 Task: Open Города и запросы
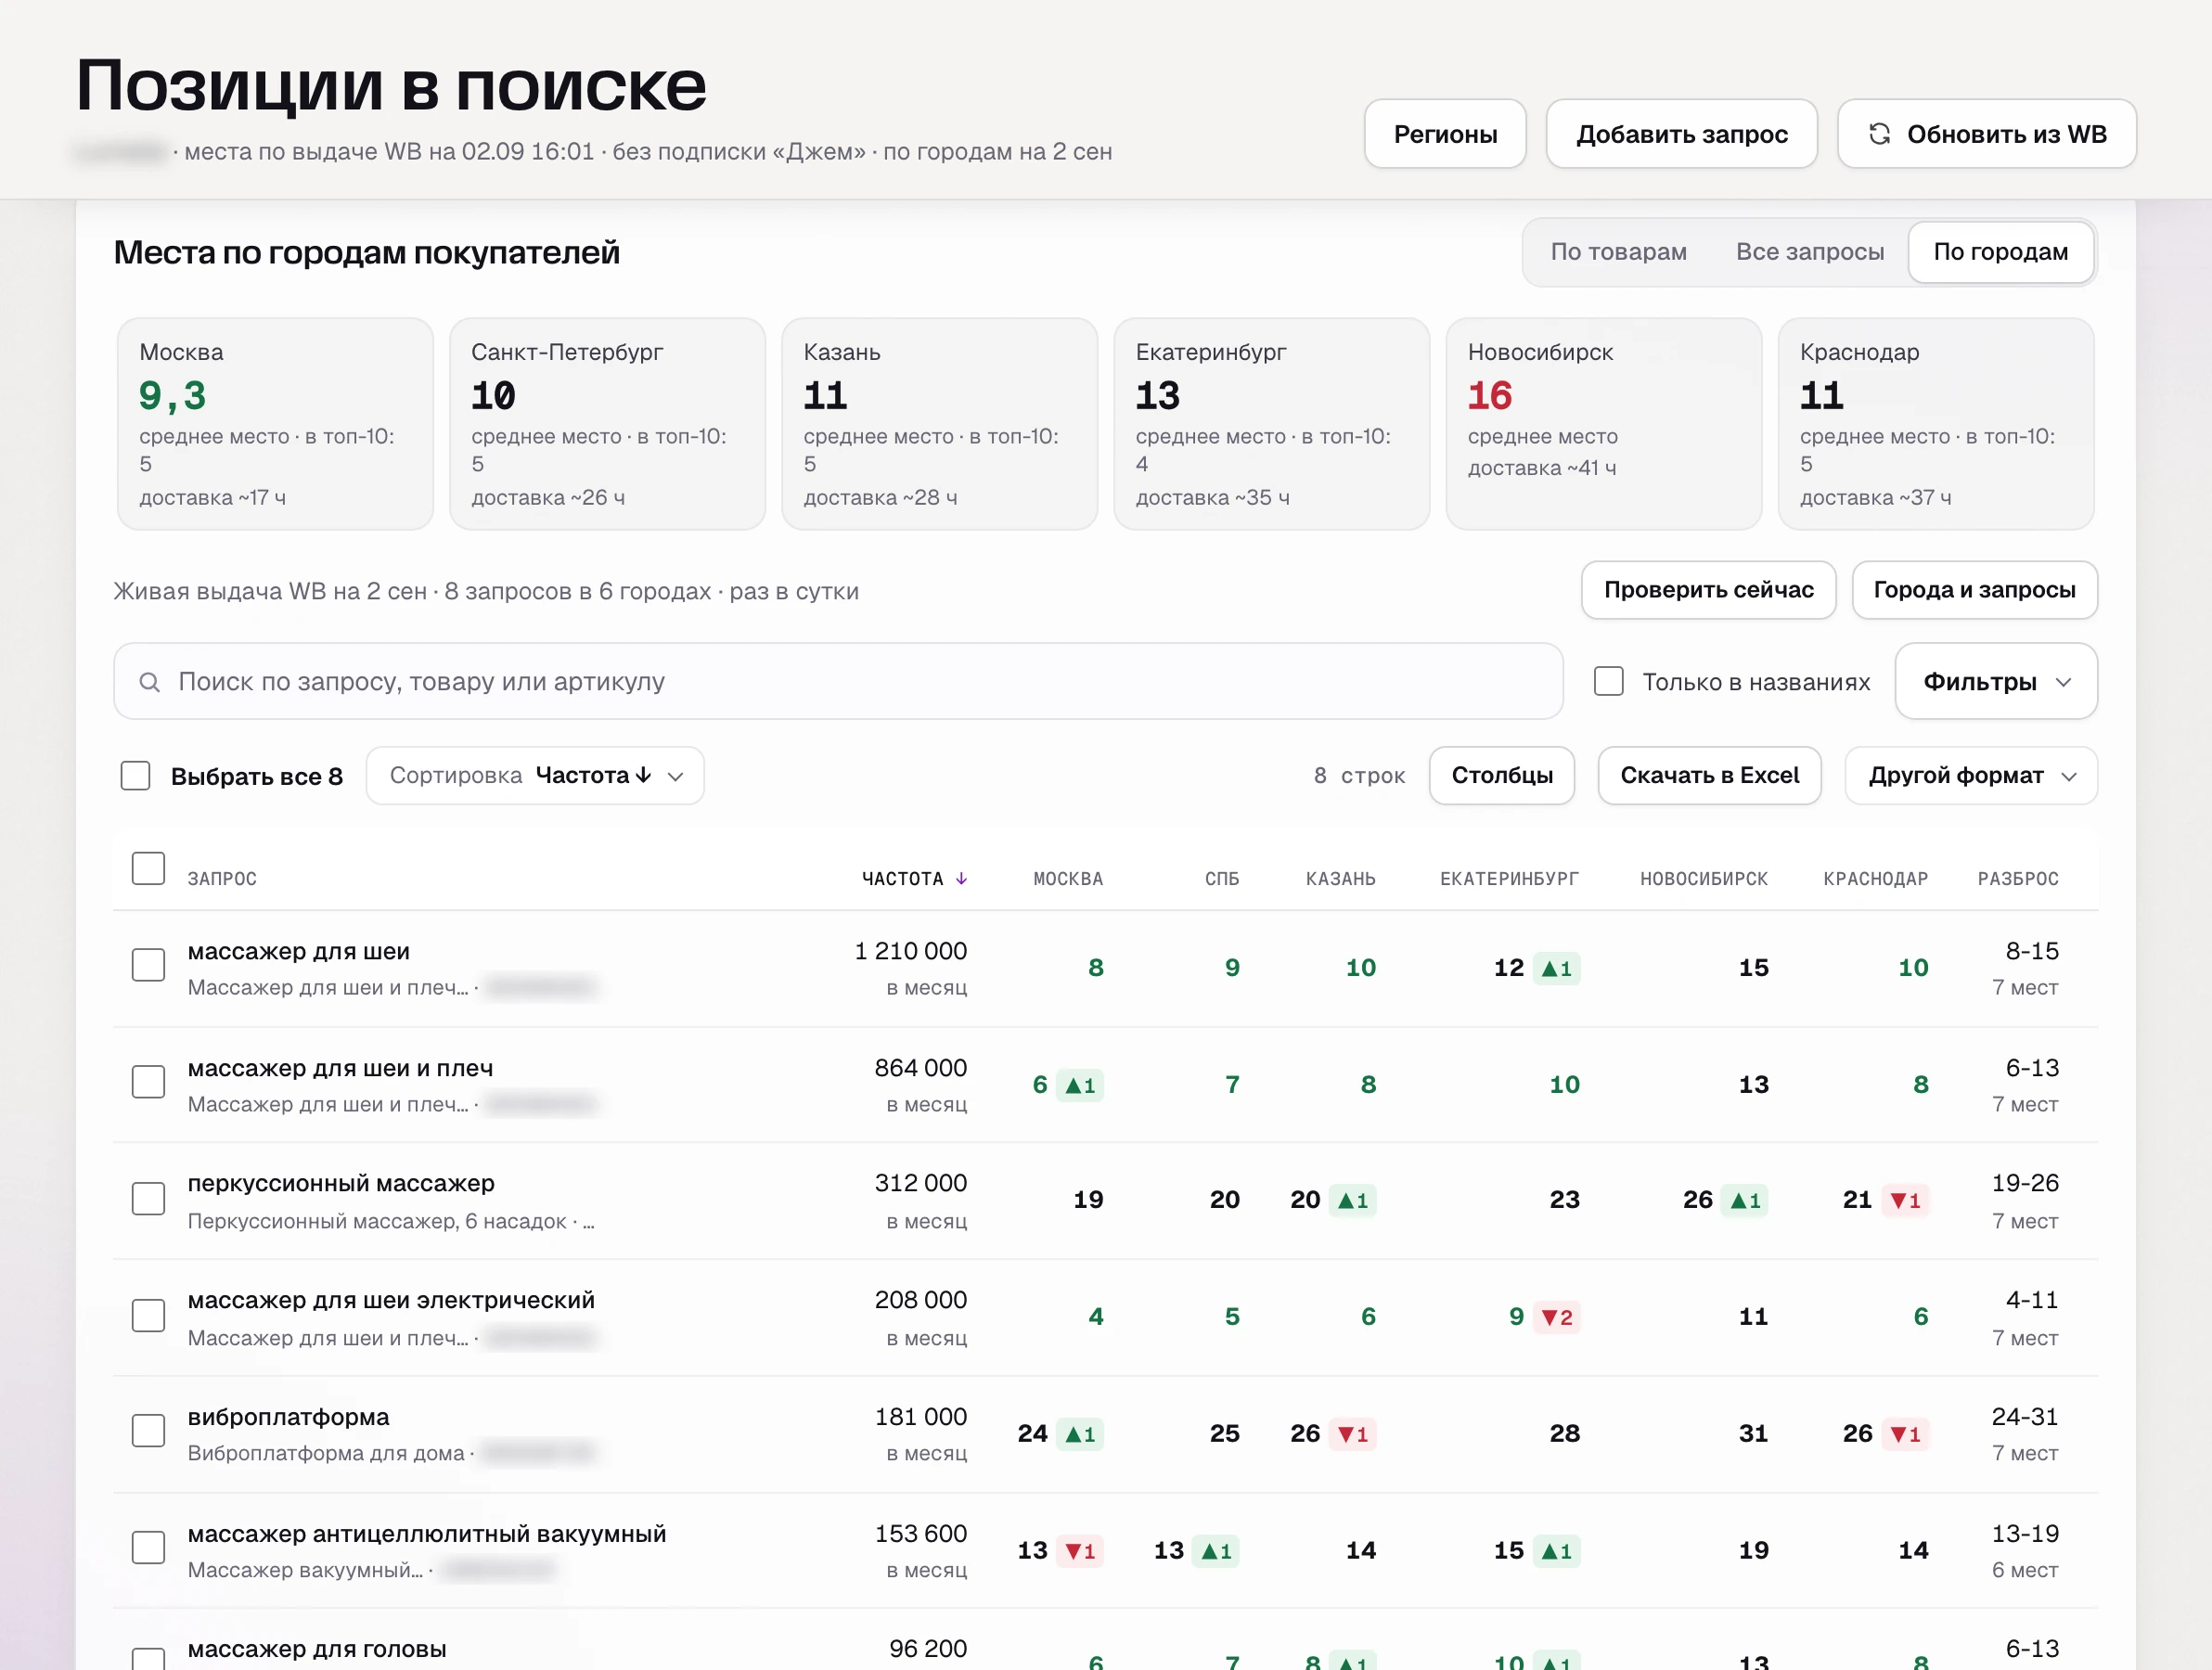[x=1974, y=590]
